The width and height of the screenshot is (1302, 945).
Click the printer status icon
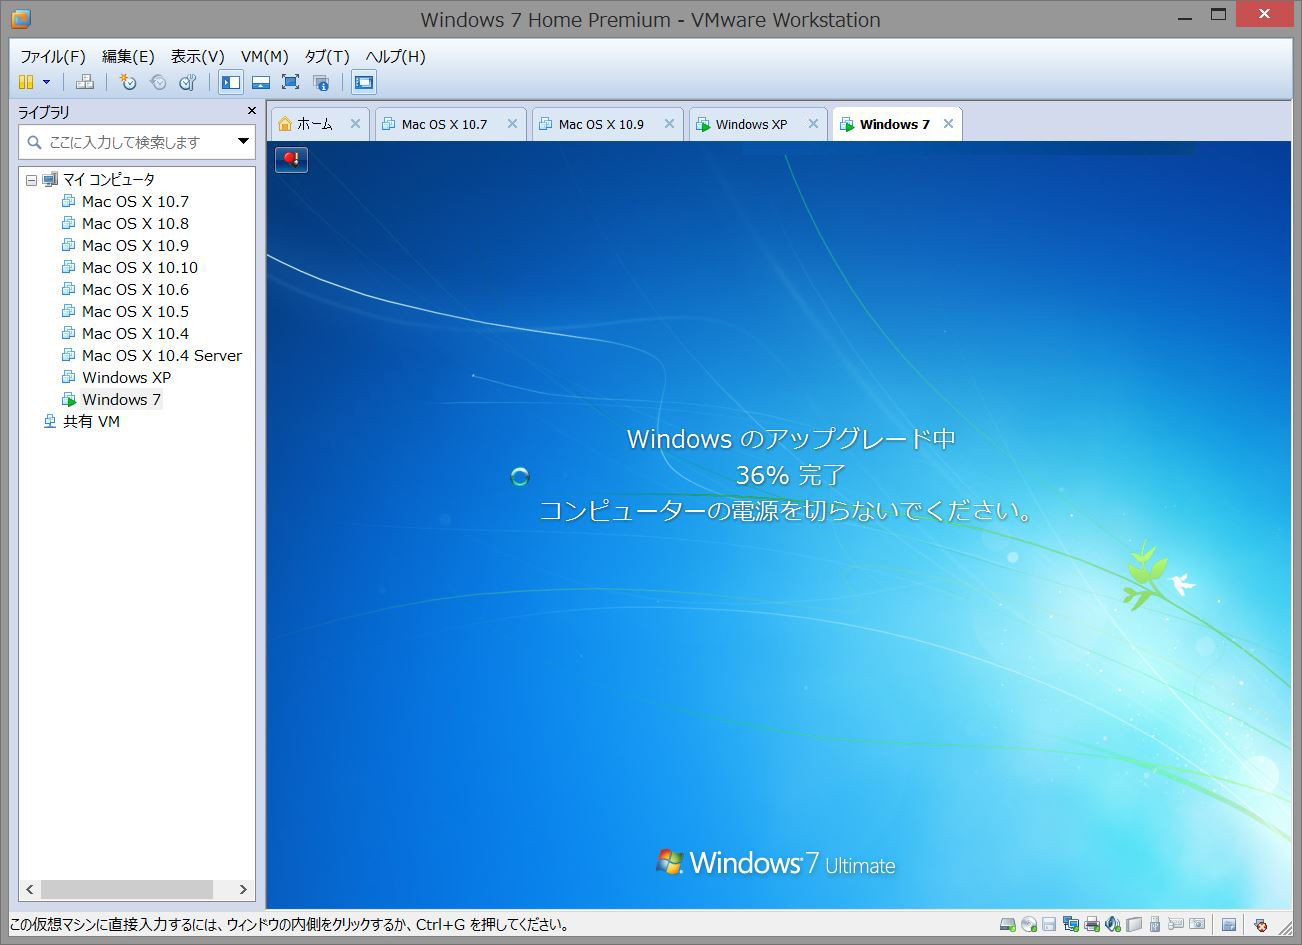coord(1092,925)
